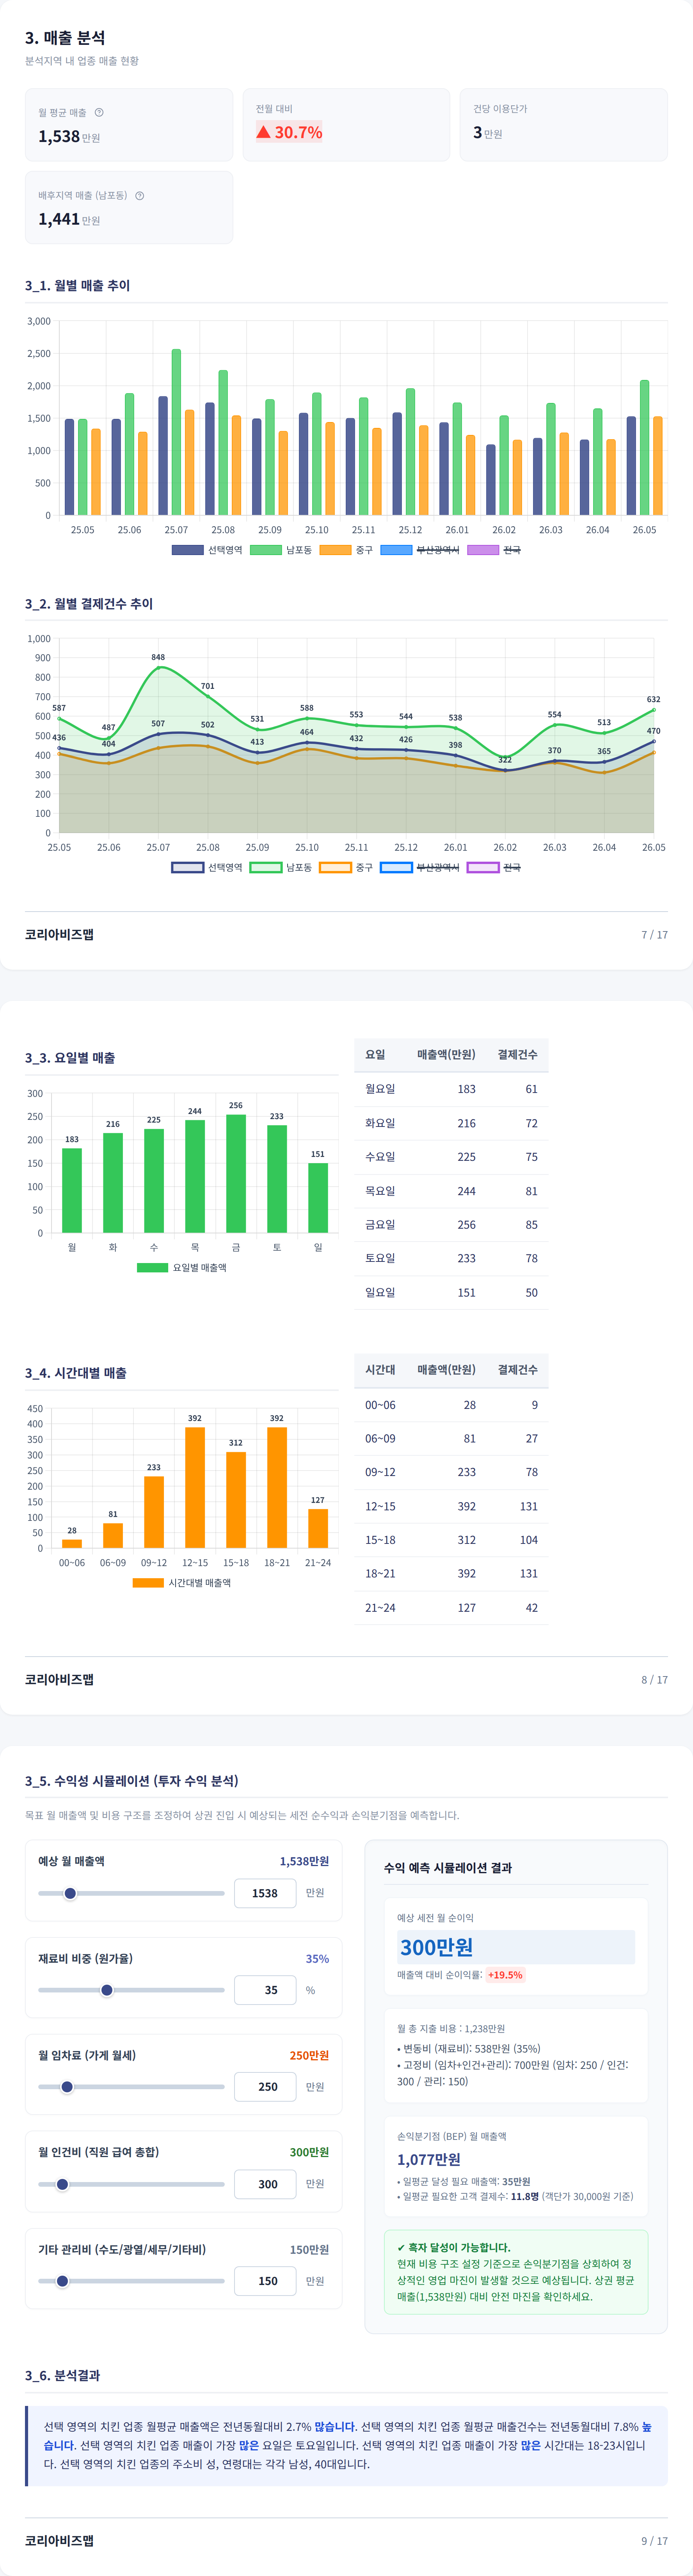Screen dimensions: 693x2576
Task: Click the 기타 관리비 slider handle
Action: click(x=62, y=2281)
